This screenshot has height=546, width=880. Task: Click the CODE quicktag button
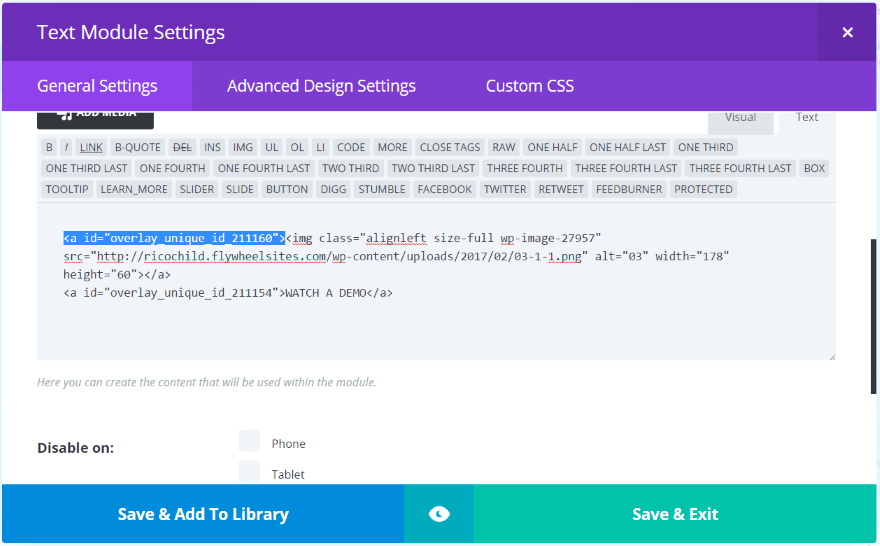click(x=350, y=147)
